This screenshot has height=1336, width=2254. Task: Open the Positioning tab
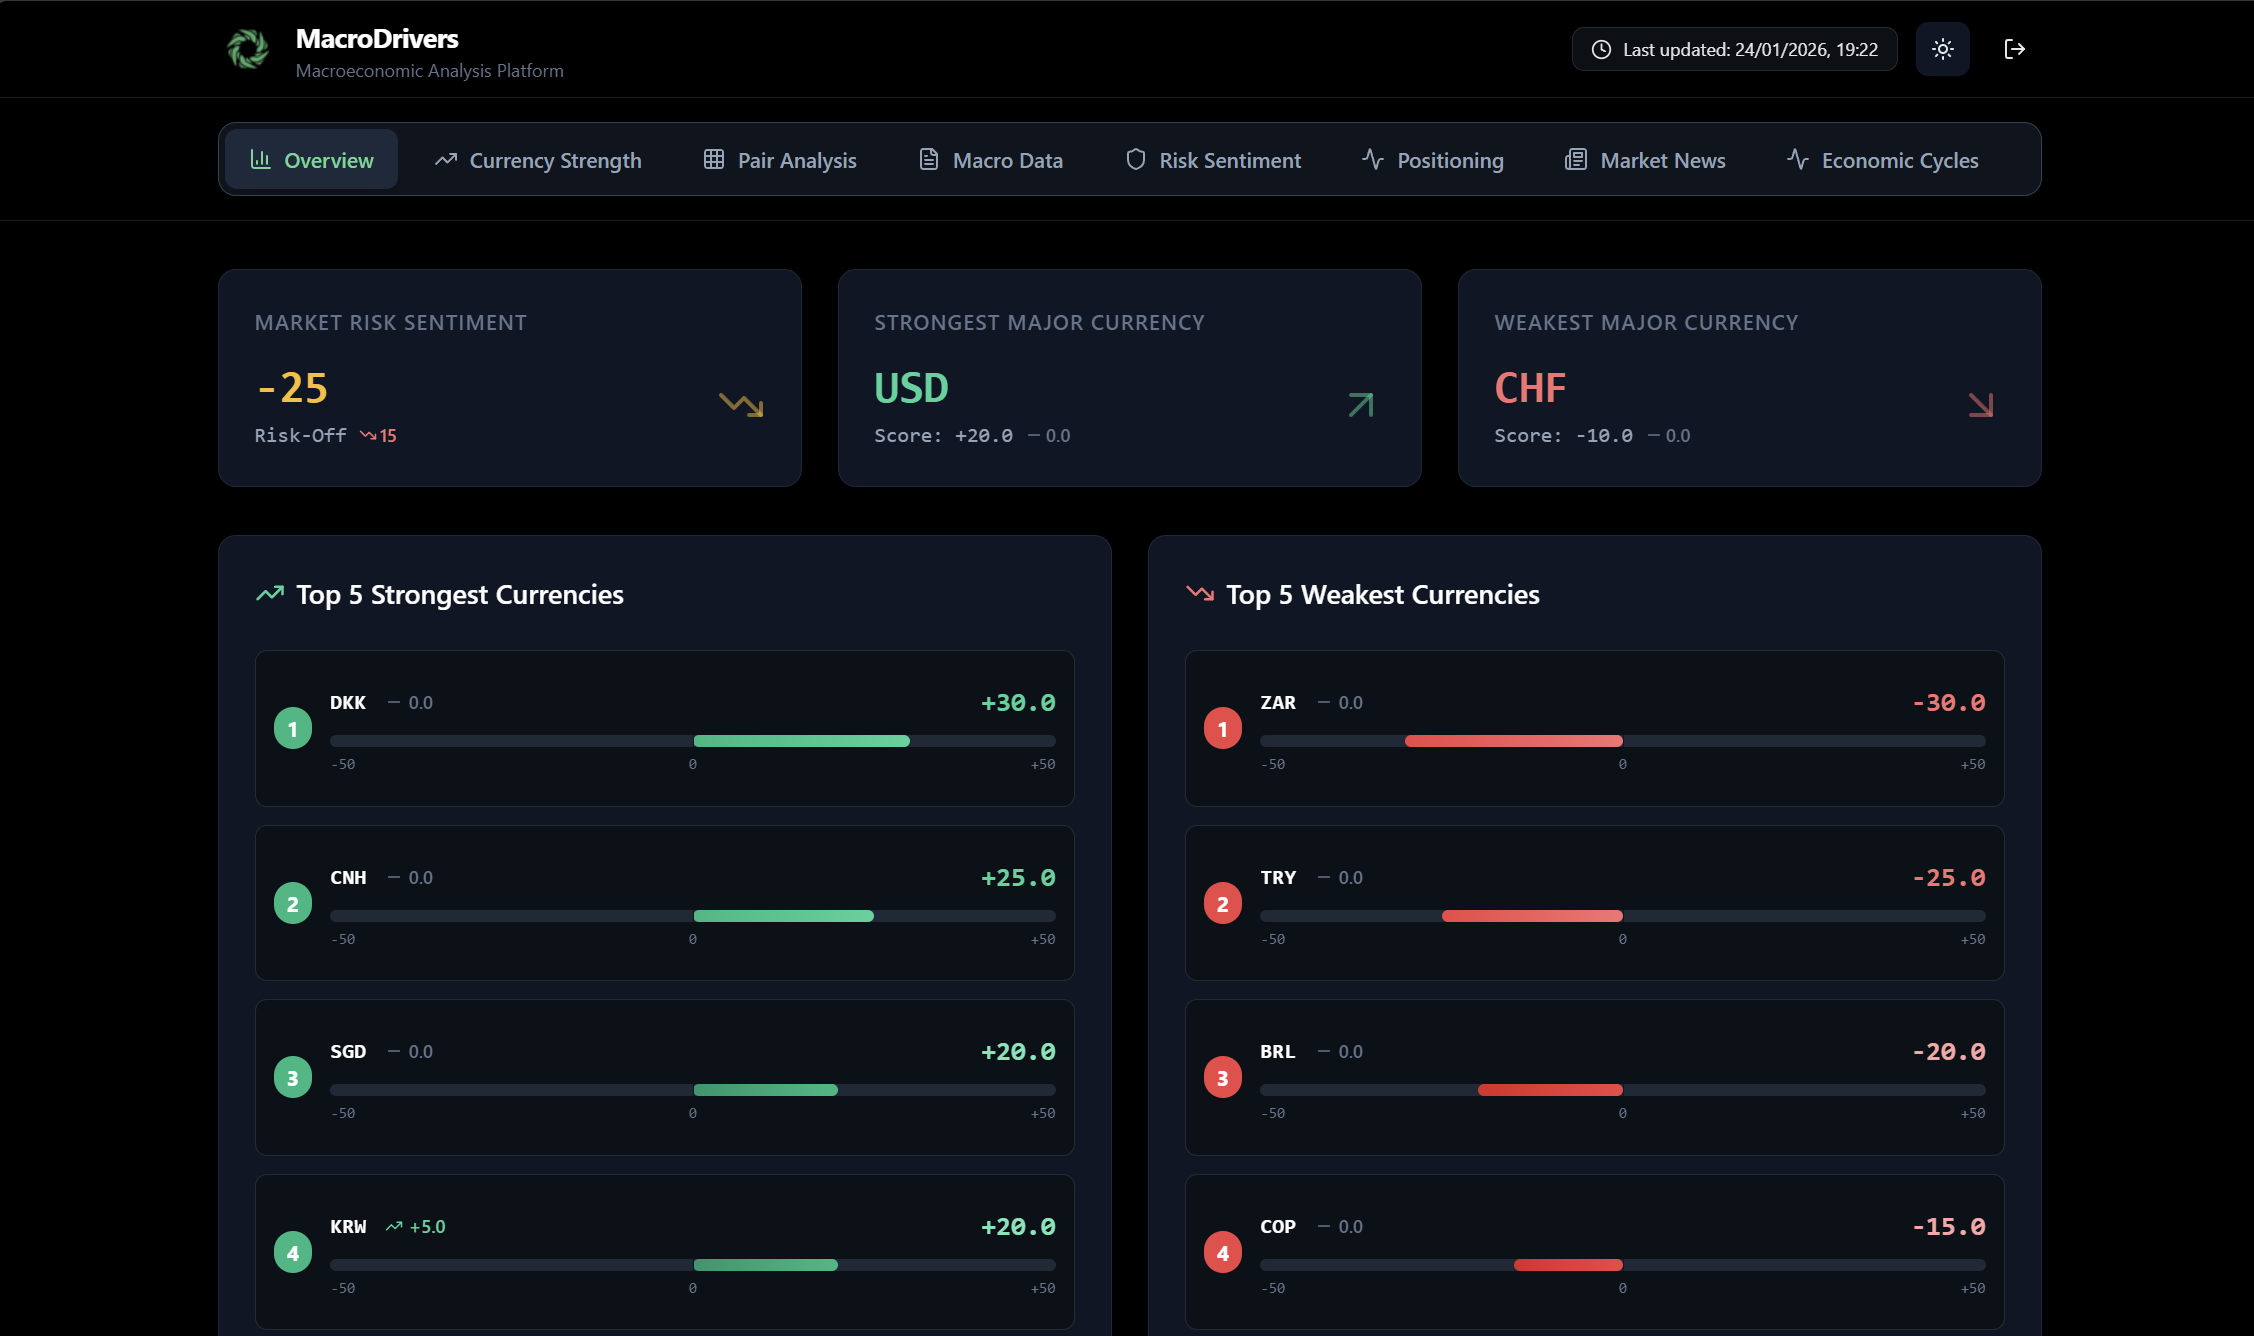click(x=1433, y=160)
